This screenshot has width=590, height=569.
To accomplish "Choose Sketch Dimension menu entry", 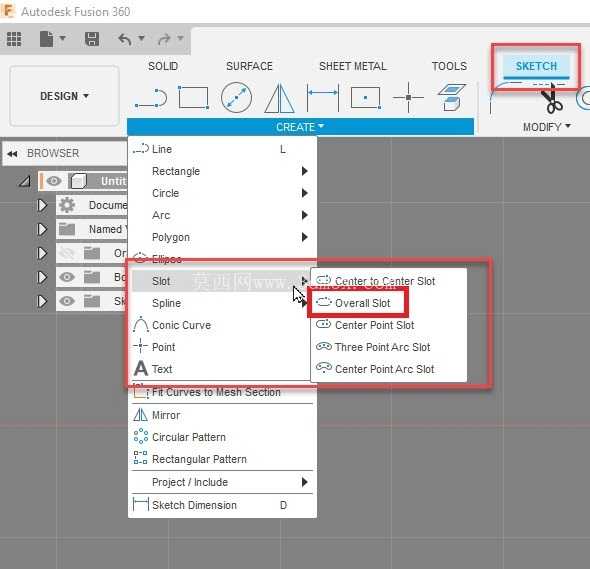I will click(222, 505).
